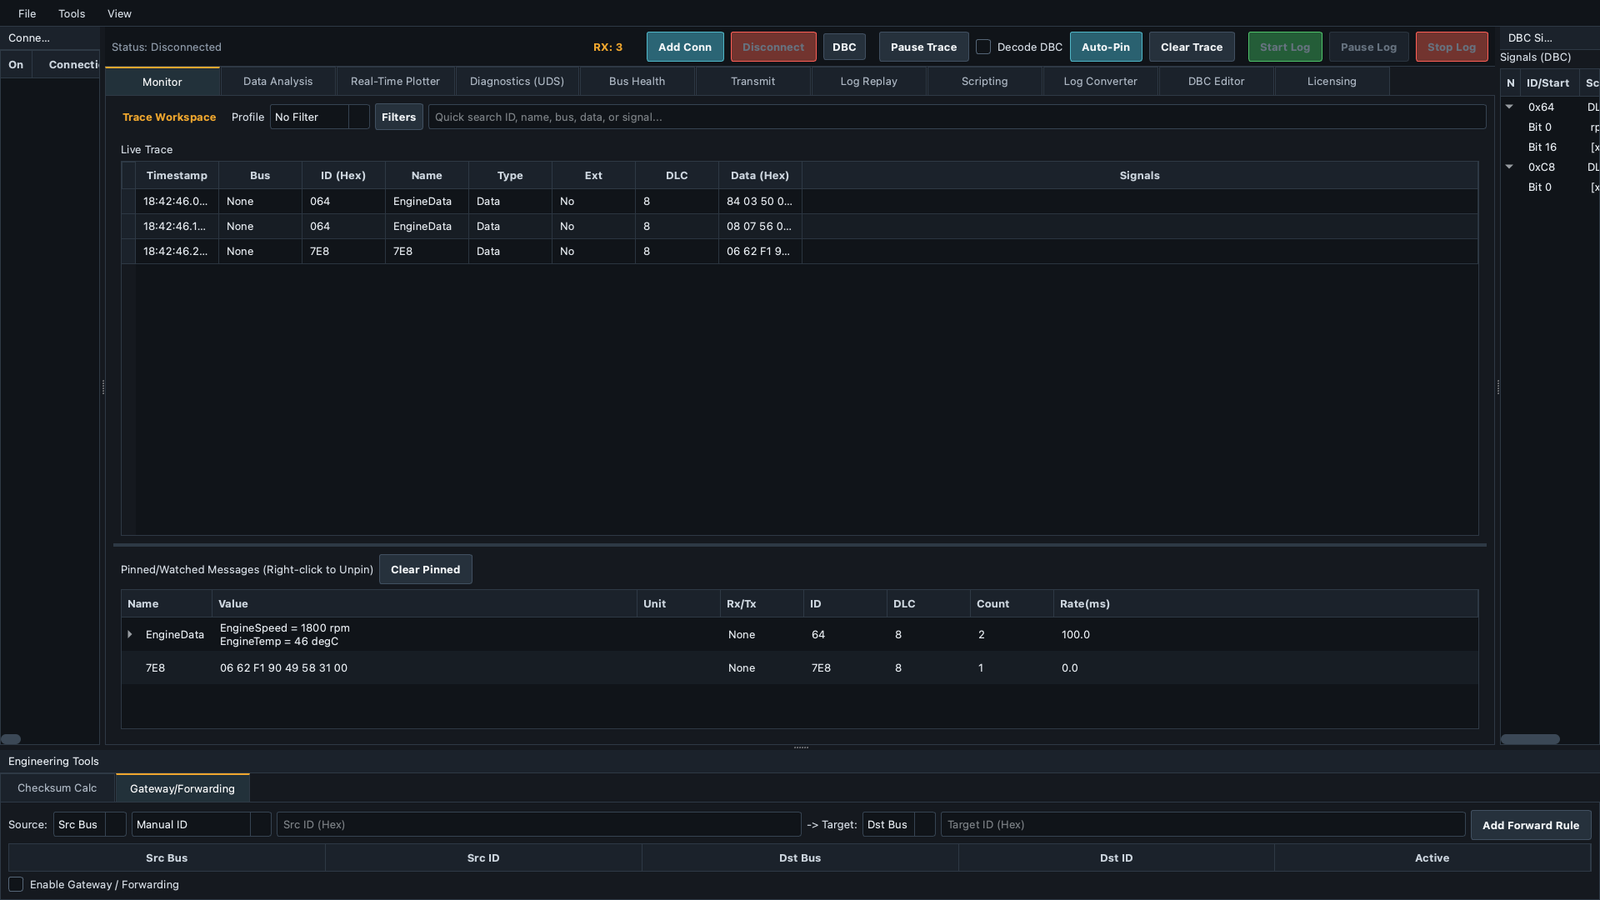Click the DBC signals panel horizontal scrollbar
This screenshot has width=1600, height=900.
point(1530,739)
